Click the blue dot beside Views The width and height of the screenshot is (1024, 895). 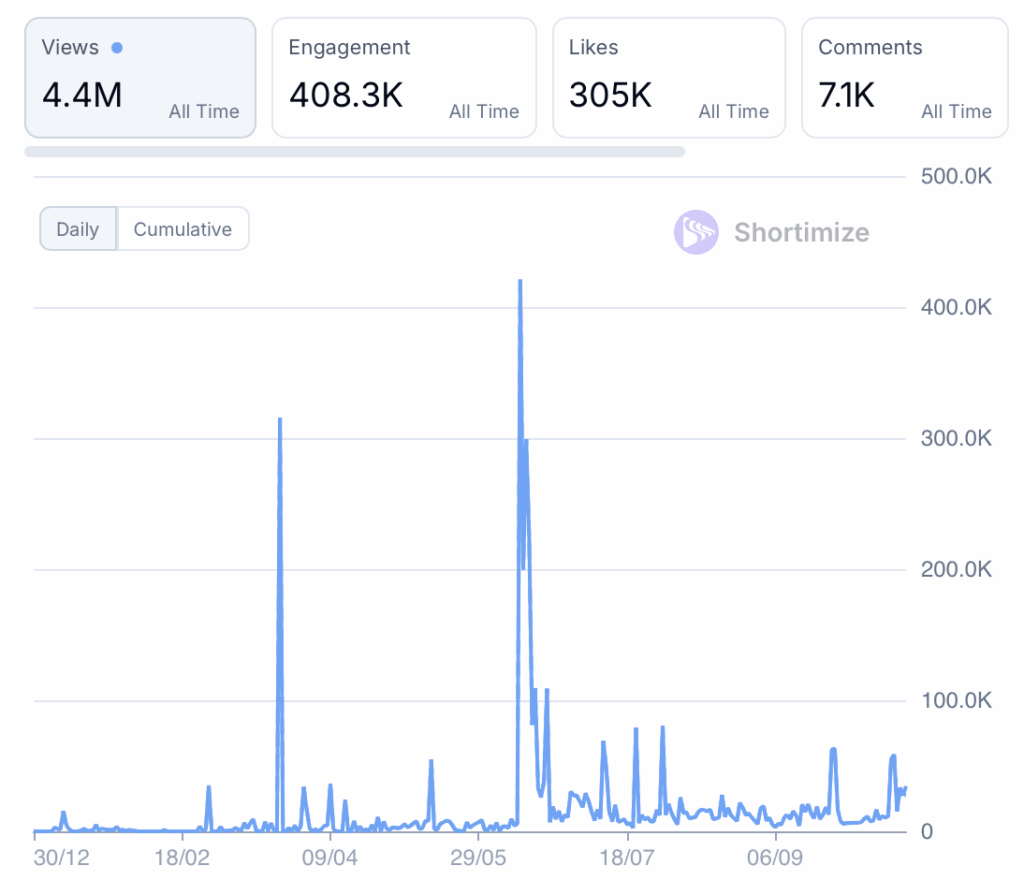click(118, 47)
